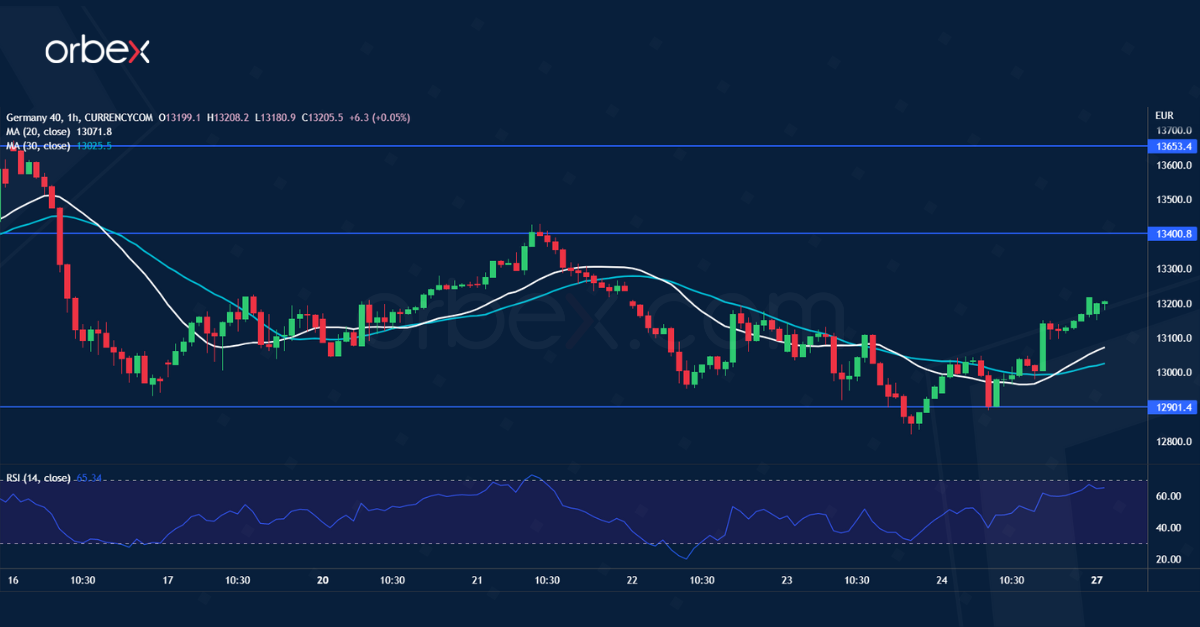The width and height of the screenshot is (1200, 627).
Task: Click the EUR currency label
Action: pos(1163,115)
